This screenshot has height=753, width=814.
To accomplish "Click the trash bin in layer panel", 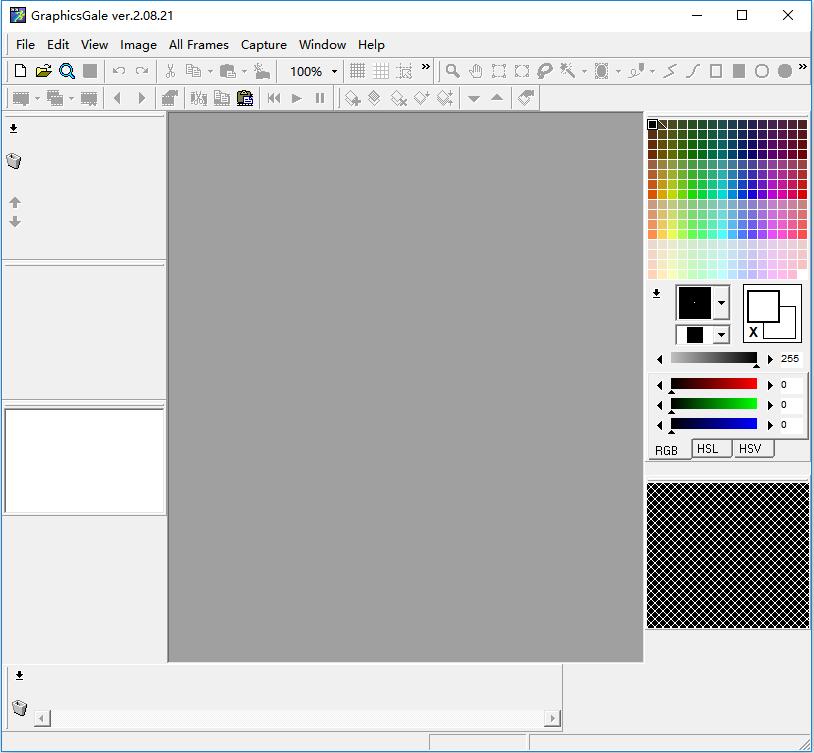I will tap(14, 161).
